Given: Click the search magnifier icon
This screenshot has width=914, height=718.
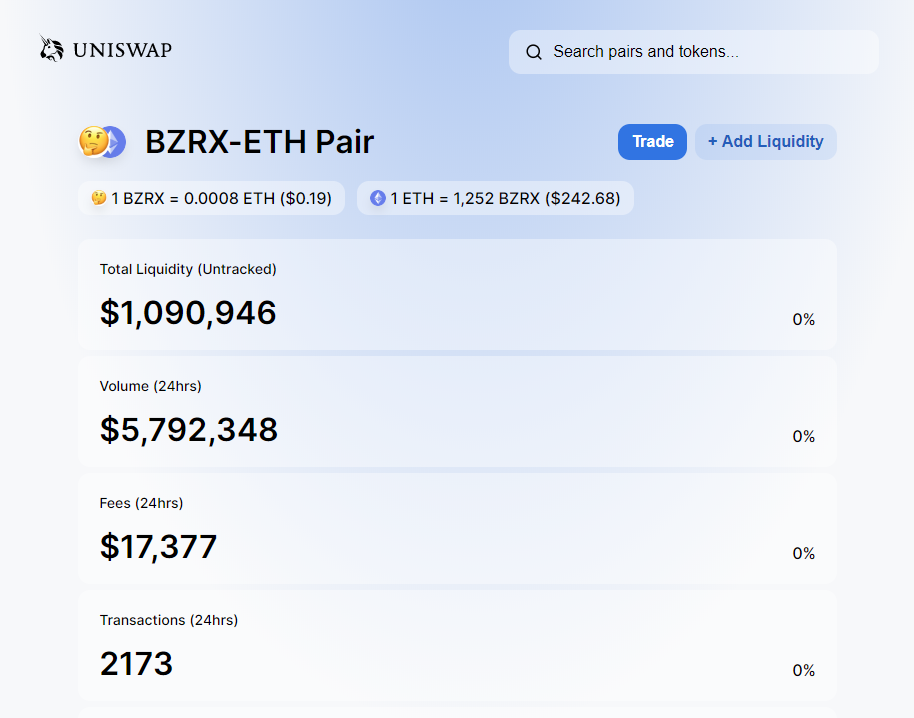Looking at the screenshot, I should click(x=534, y=52).
